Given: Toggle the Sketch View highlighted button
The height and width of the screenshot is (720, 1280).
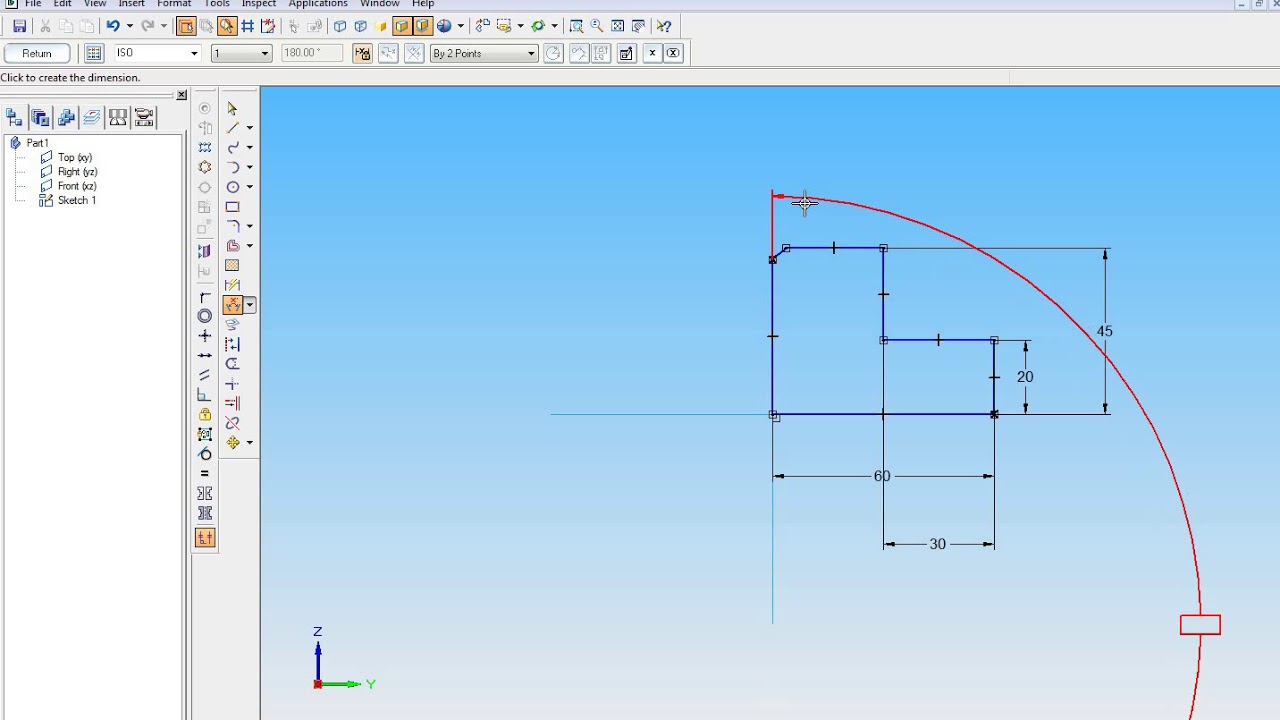Looking at the screenshot, I should [186, 26].
